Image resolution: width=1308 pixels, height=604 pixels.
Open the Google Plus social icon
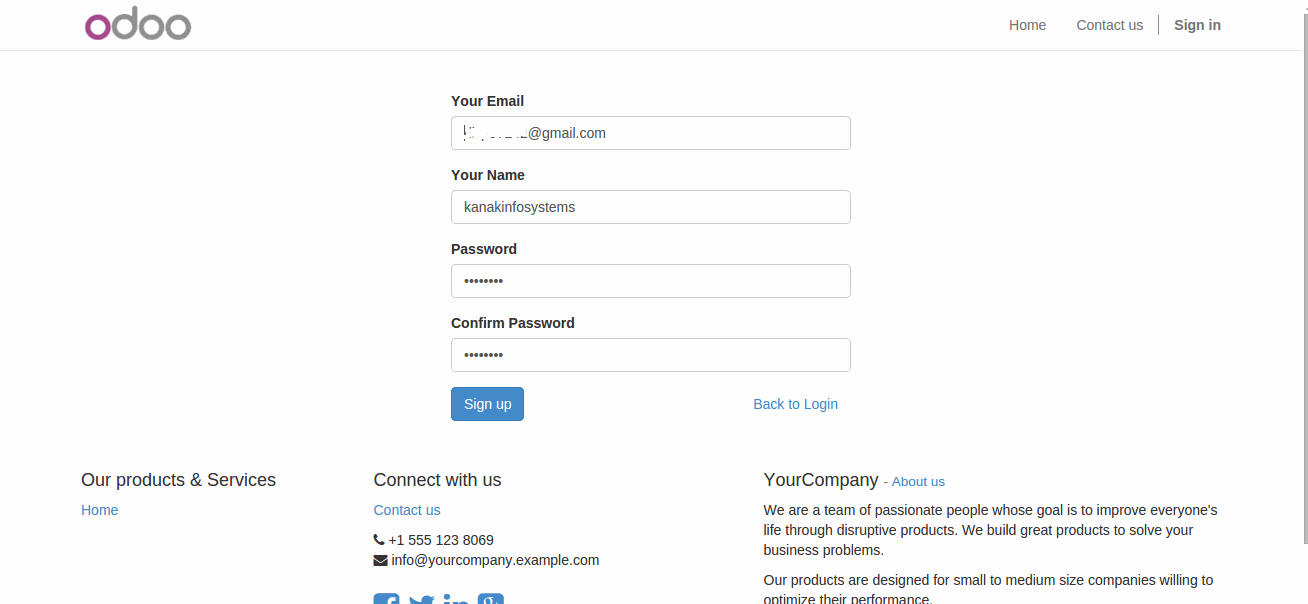coord(491,599)
